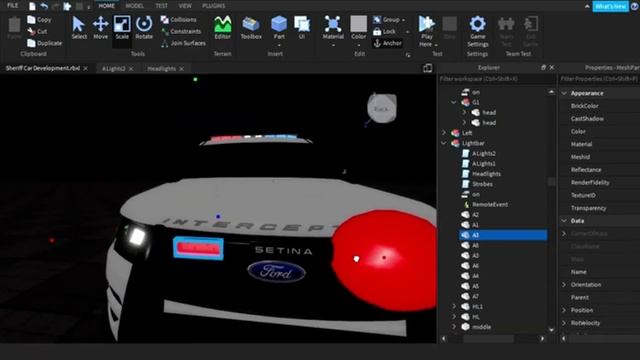The image size is (640, 360).
Task: Expand the middle item
Action: click(x=454, y=327)
